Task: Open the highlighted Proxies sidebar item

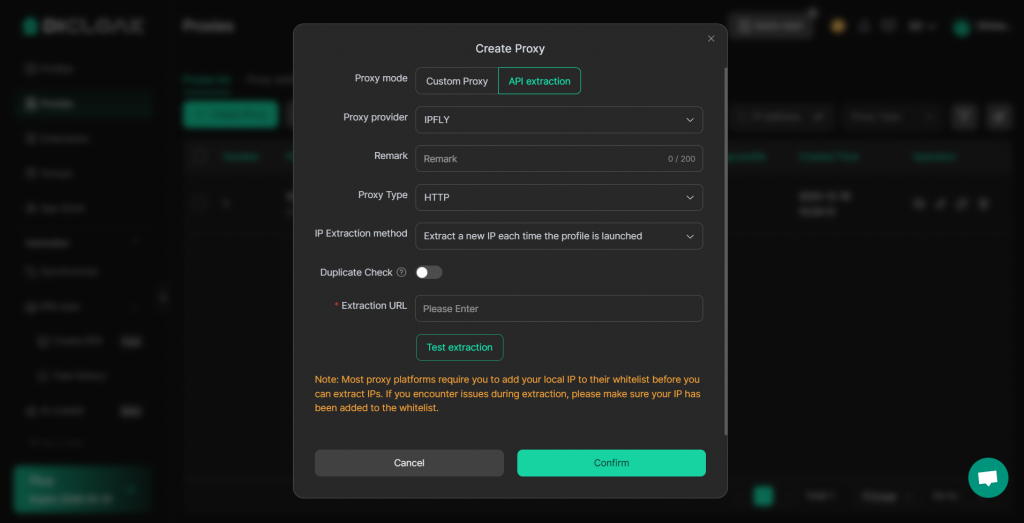Action: [x=83, y=103]
